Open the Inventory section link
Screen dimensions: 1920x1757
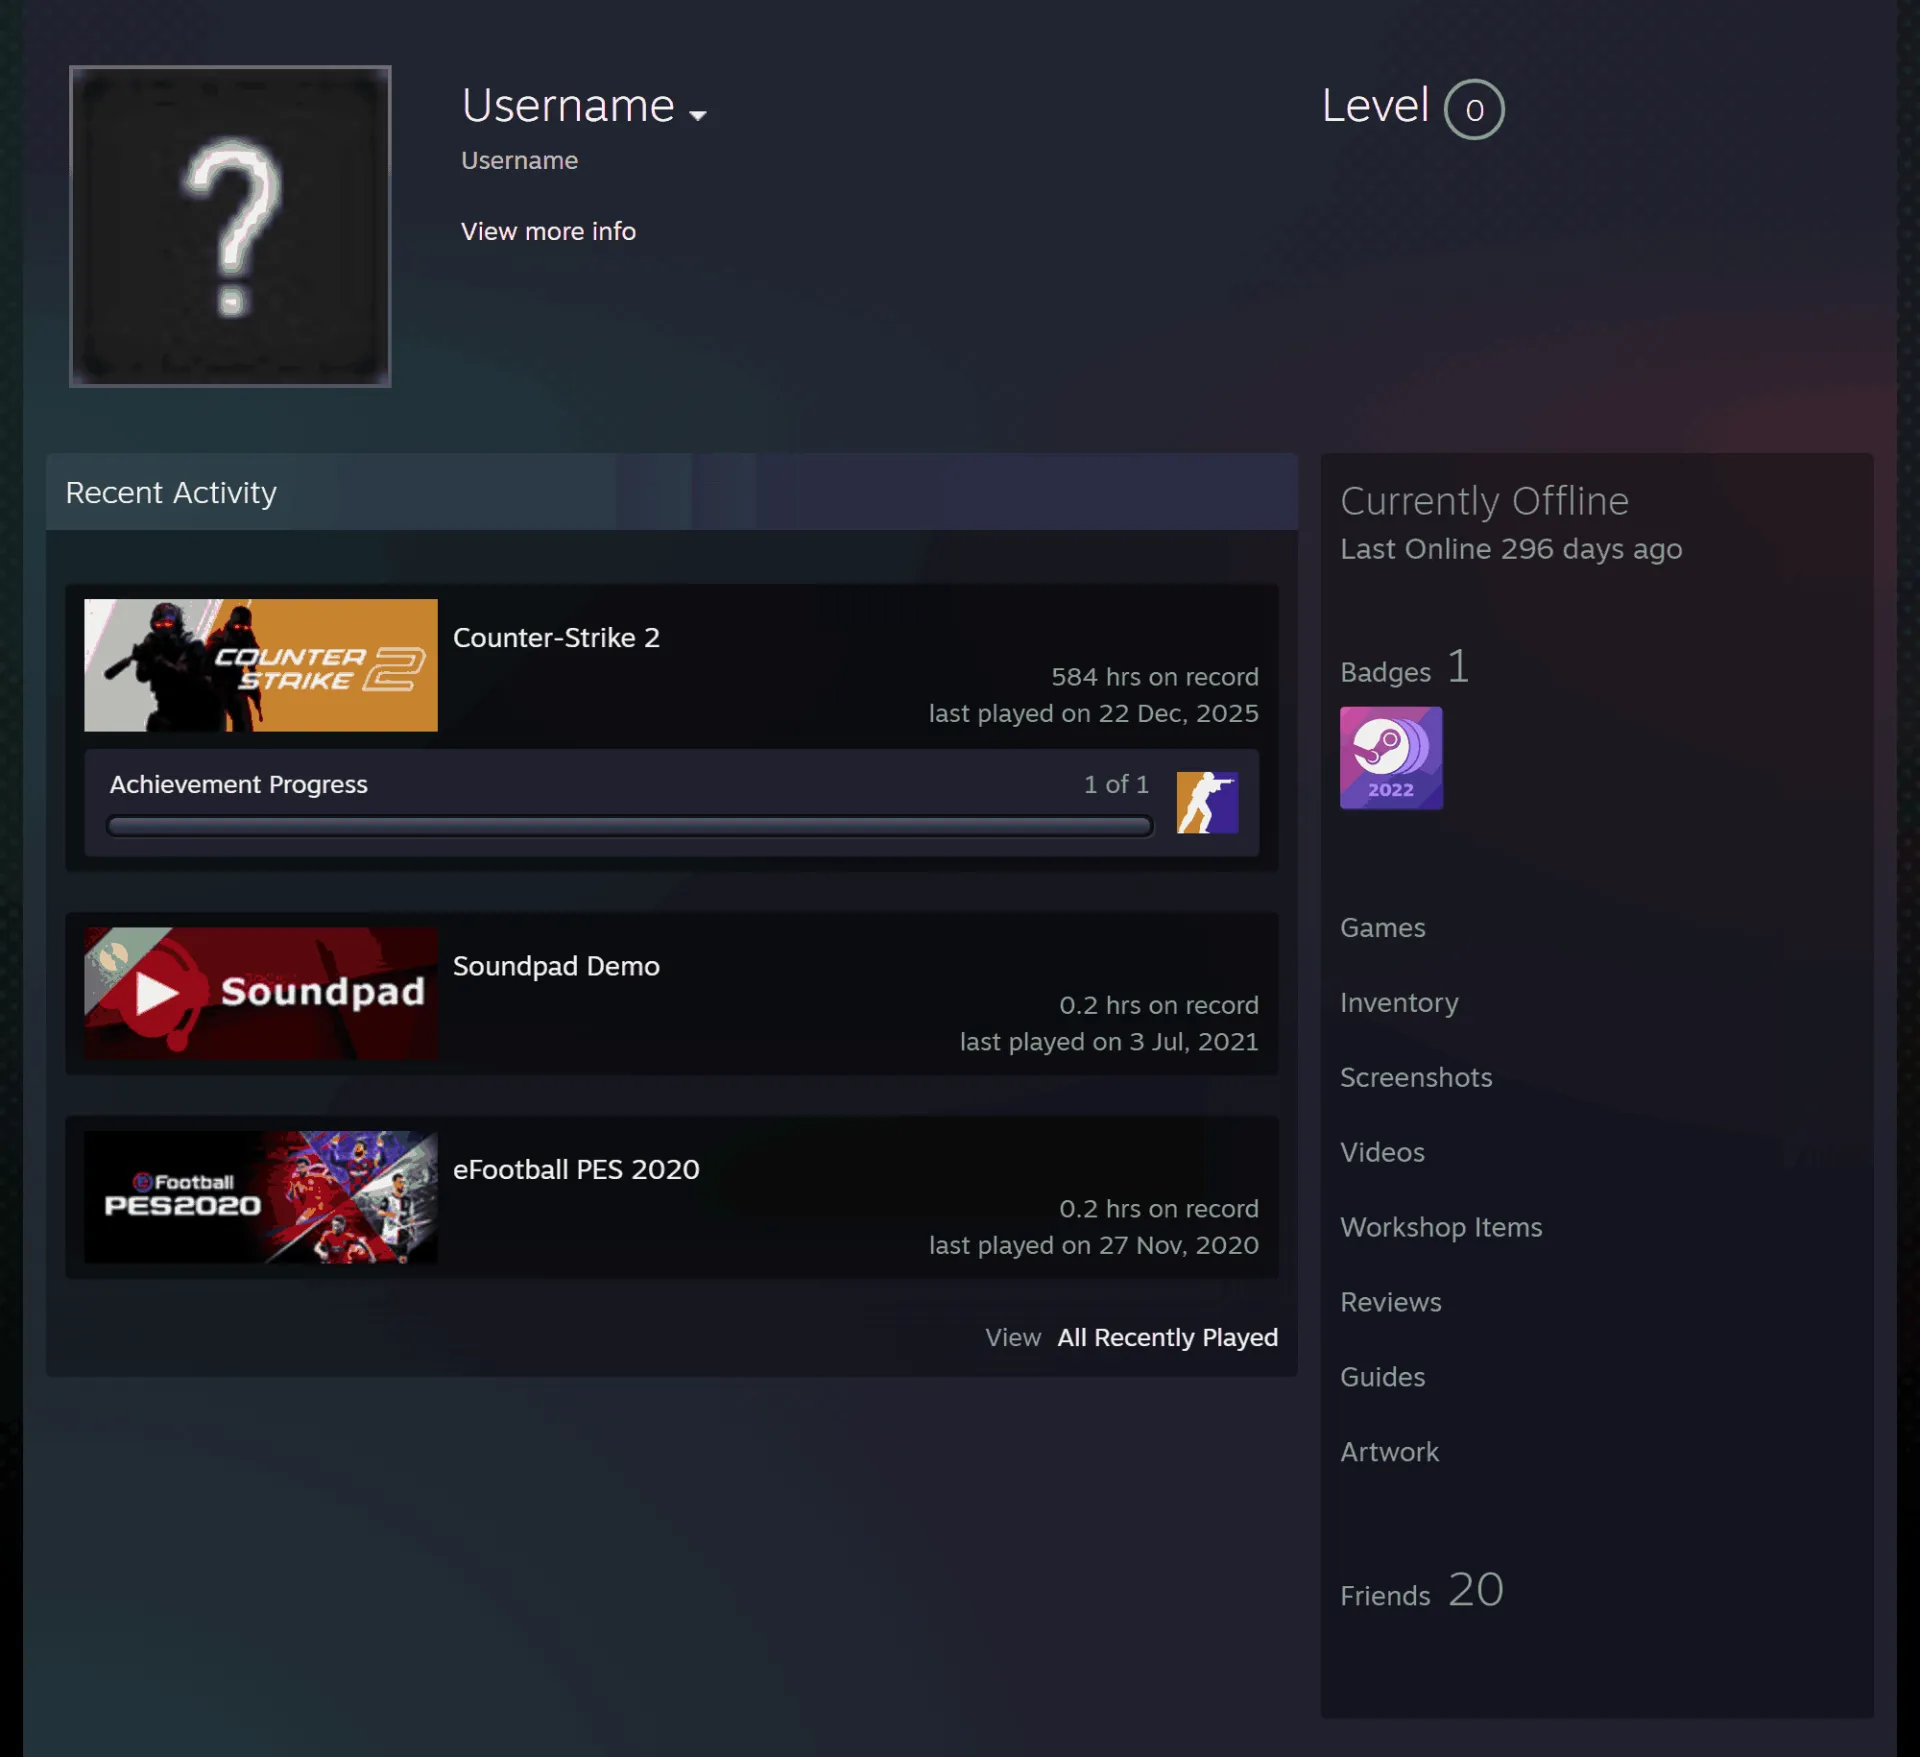click(1399, 1002)
